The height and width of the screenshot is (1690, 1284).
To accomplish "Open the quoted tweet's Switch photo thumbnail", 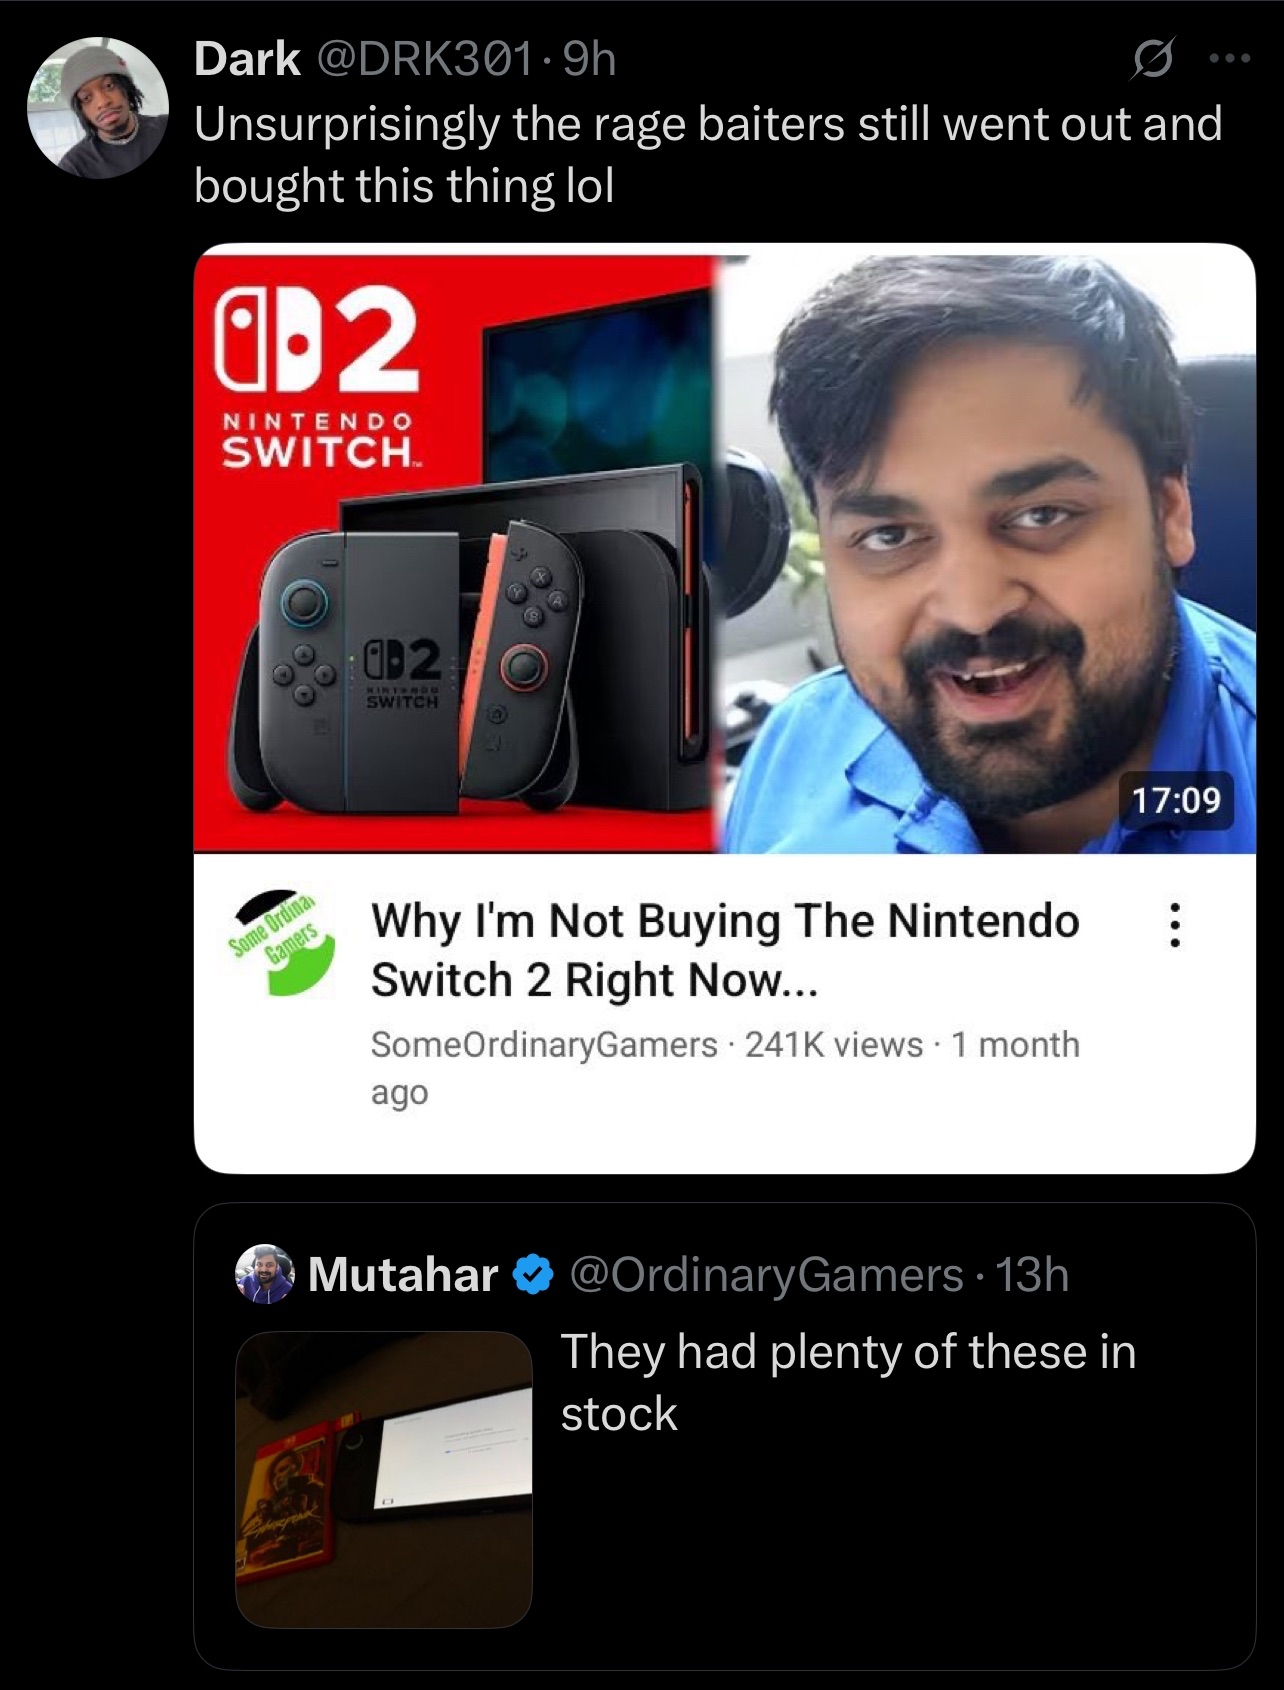I will click(384, 1480).
